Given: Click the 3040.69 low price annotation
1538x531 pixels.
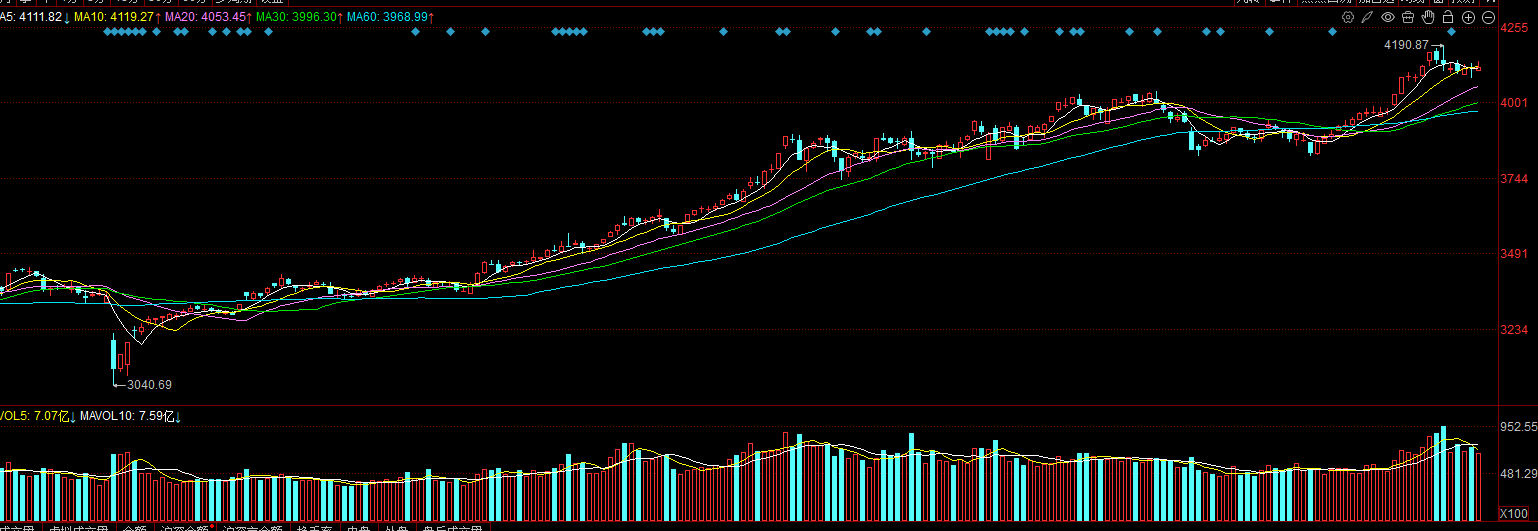Looking at the screenshot, I should pos(149,384).
